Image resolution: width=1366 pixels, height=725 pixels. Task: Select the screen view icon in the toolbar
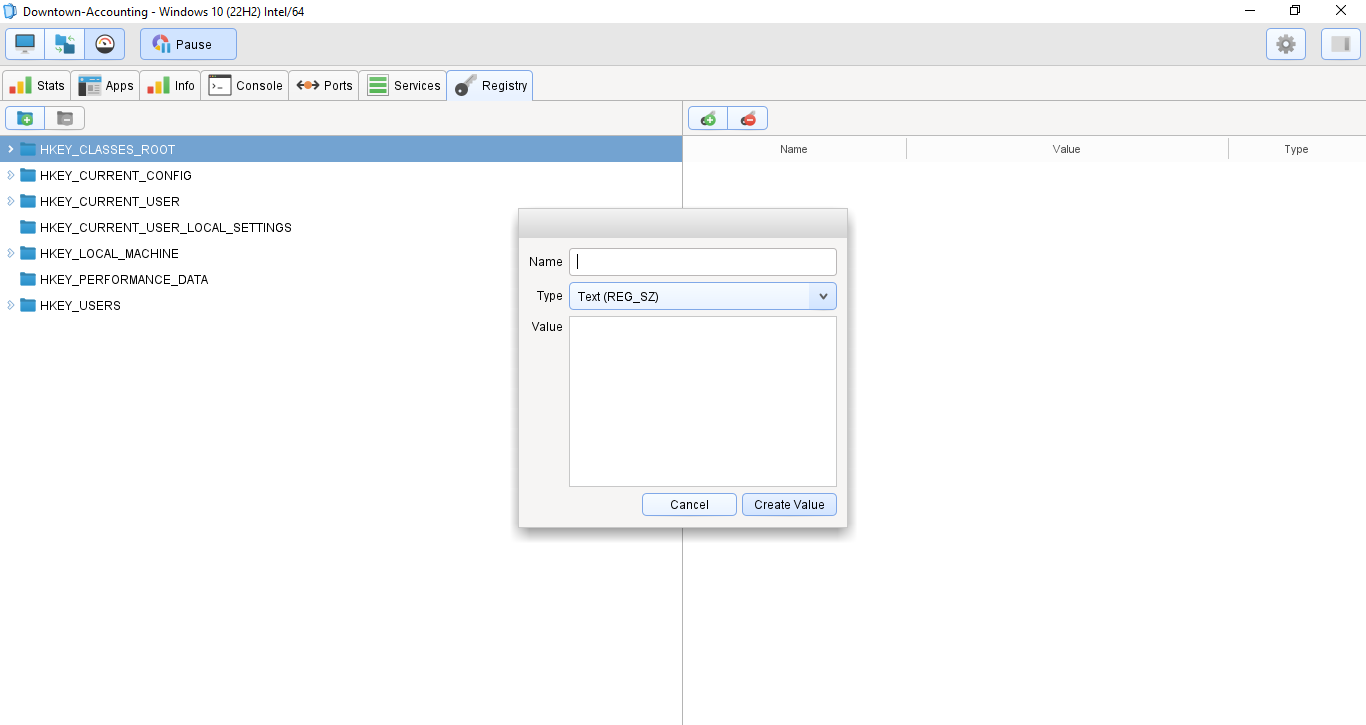click(24, 43)
